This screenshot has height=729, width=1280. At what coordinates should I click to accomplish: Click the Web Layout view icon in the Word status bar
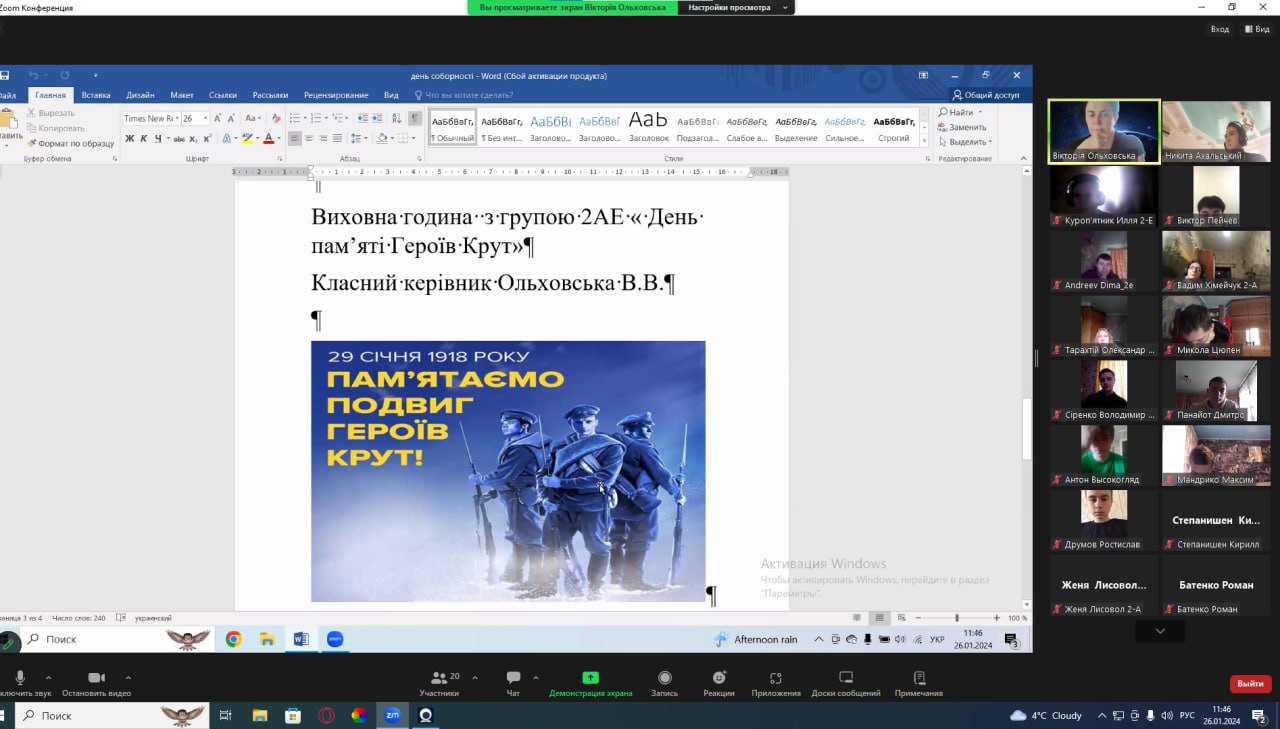901,618
